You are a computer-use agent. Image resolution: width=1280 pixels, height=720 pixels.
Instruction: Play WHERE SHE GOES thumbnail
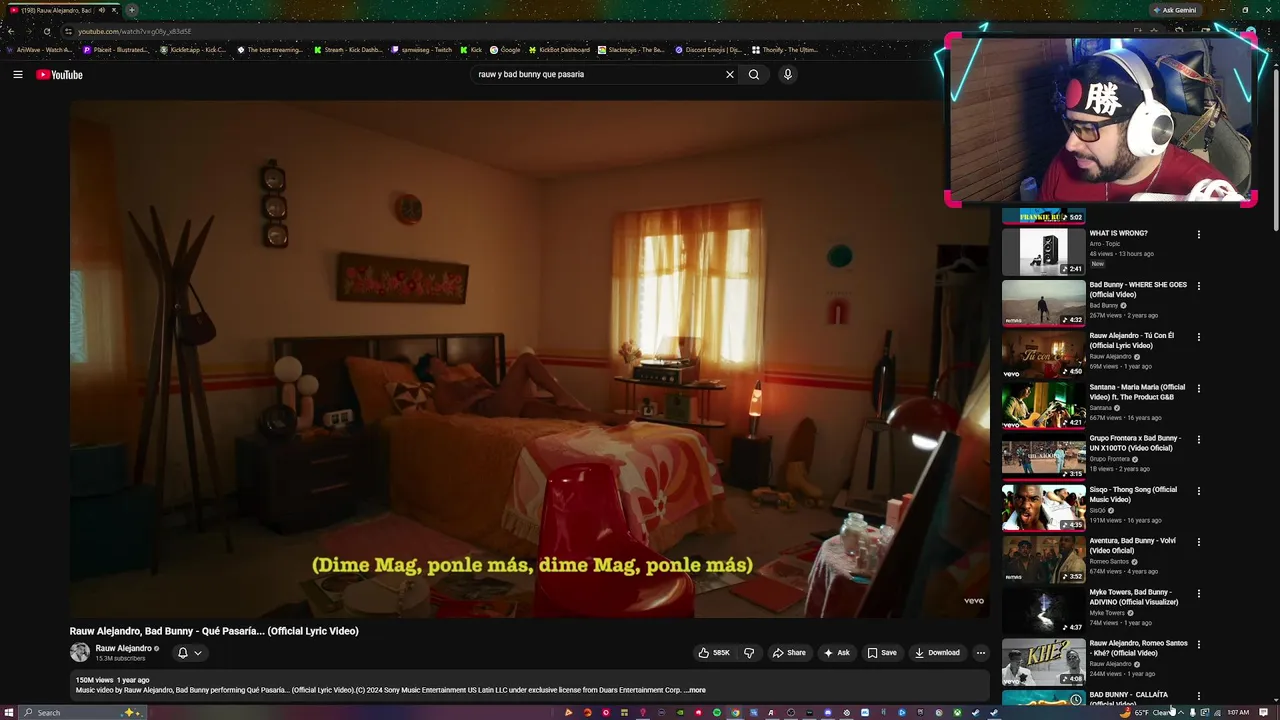click(x=1043, y=302)
